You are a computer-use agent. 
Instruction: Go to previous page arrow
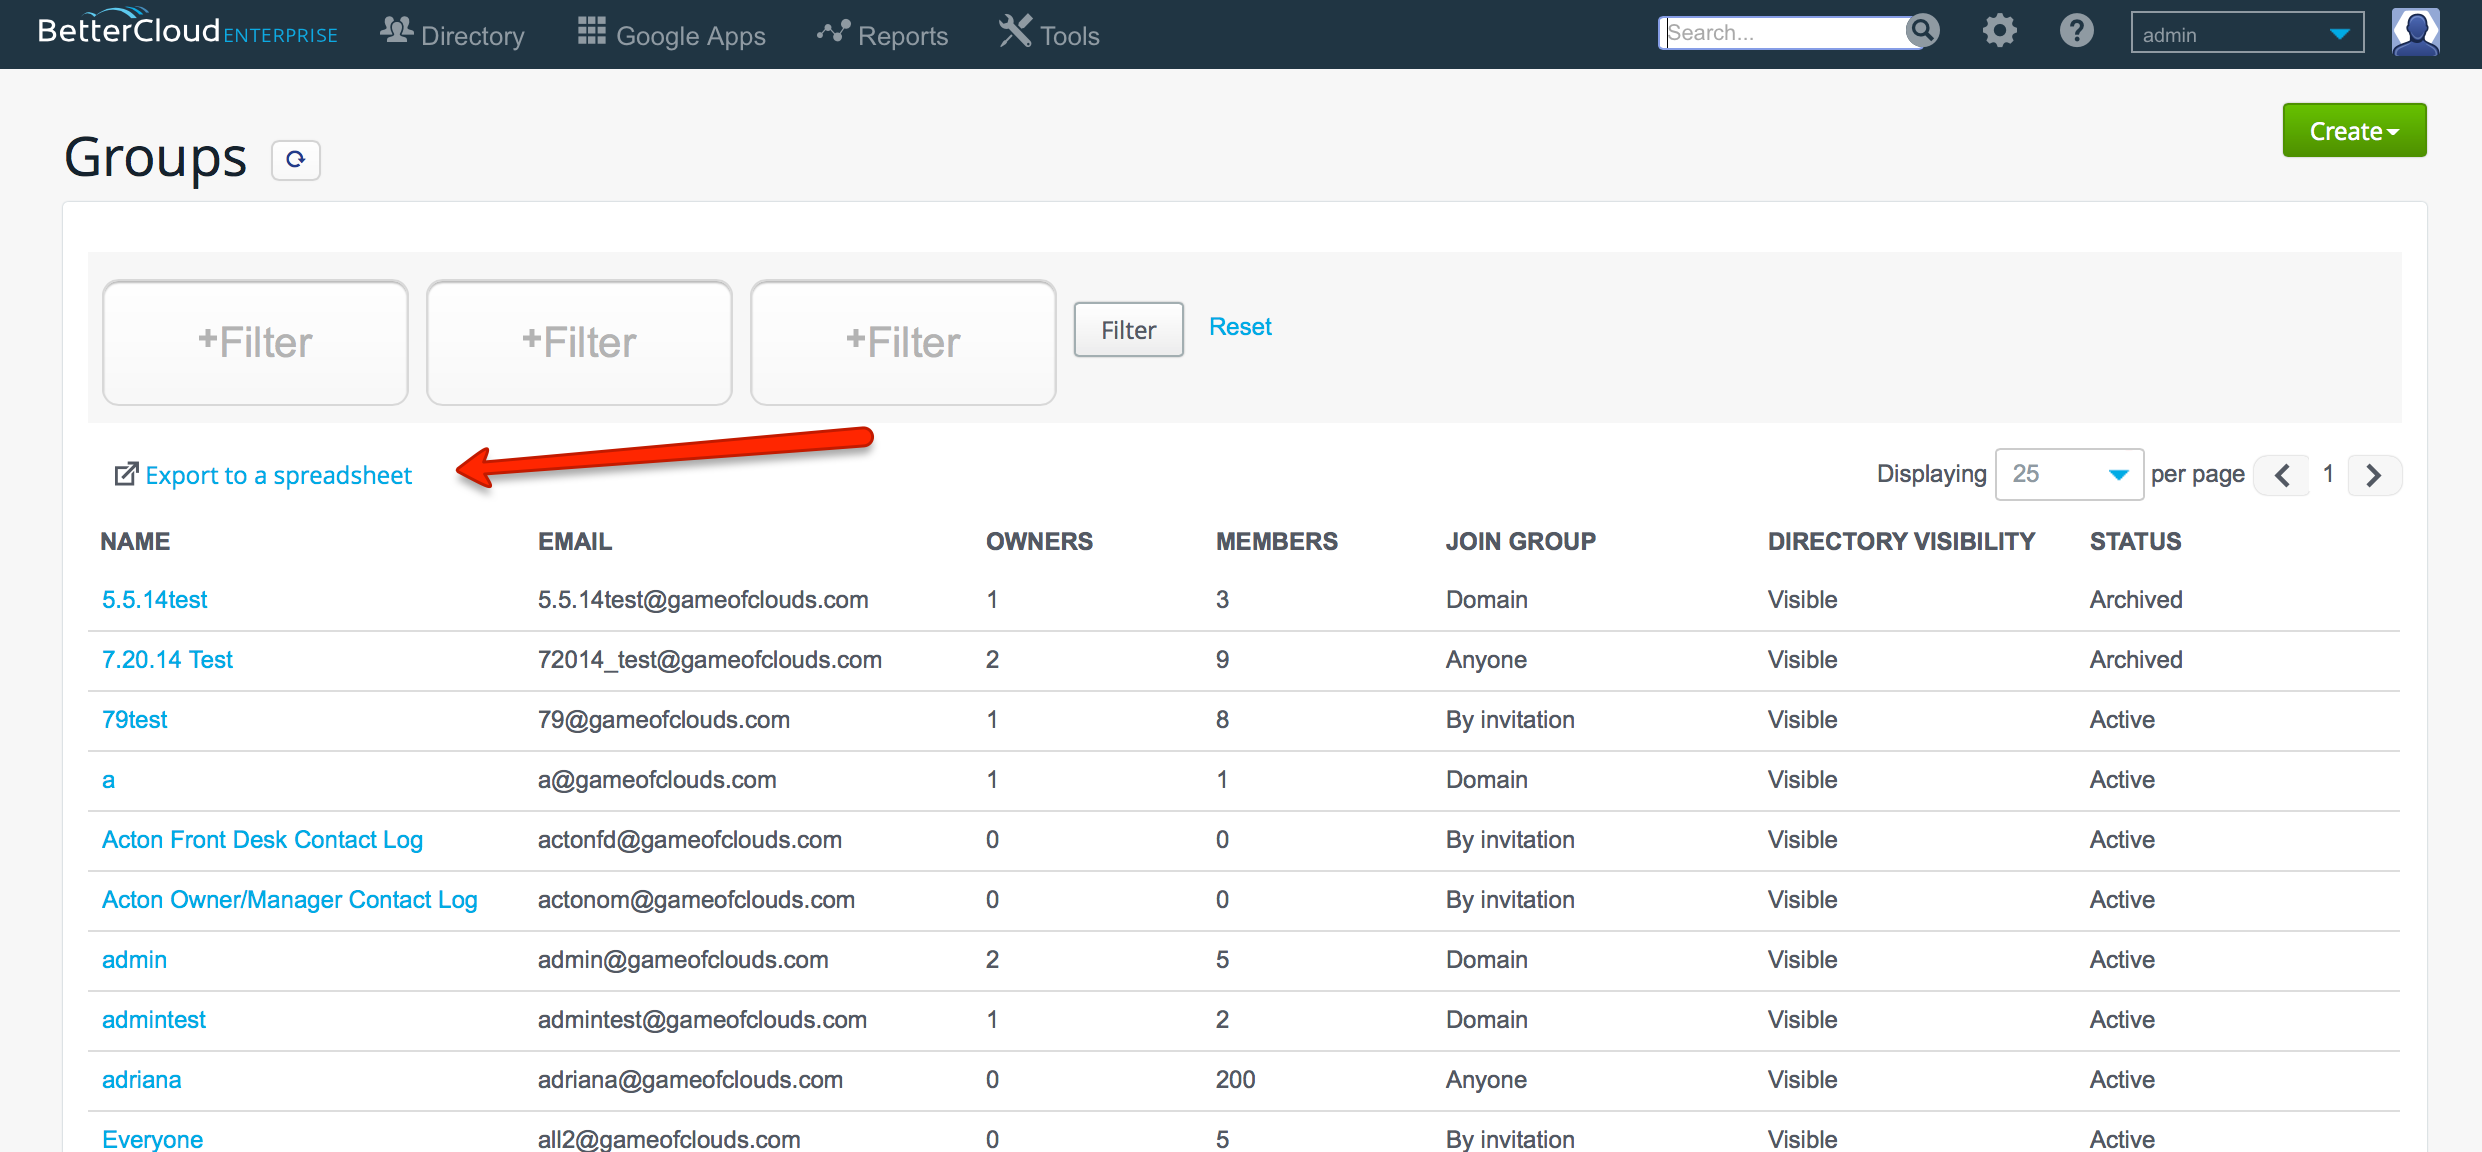click(2283, 475)
